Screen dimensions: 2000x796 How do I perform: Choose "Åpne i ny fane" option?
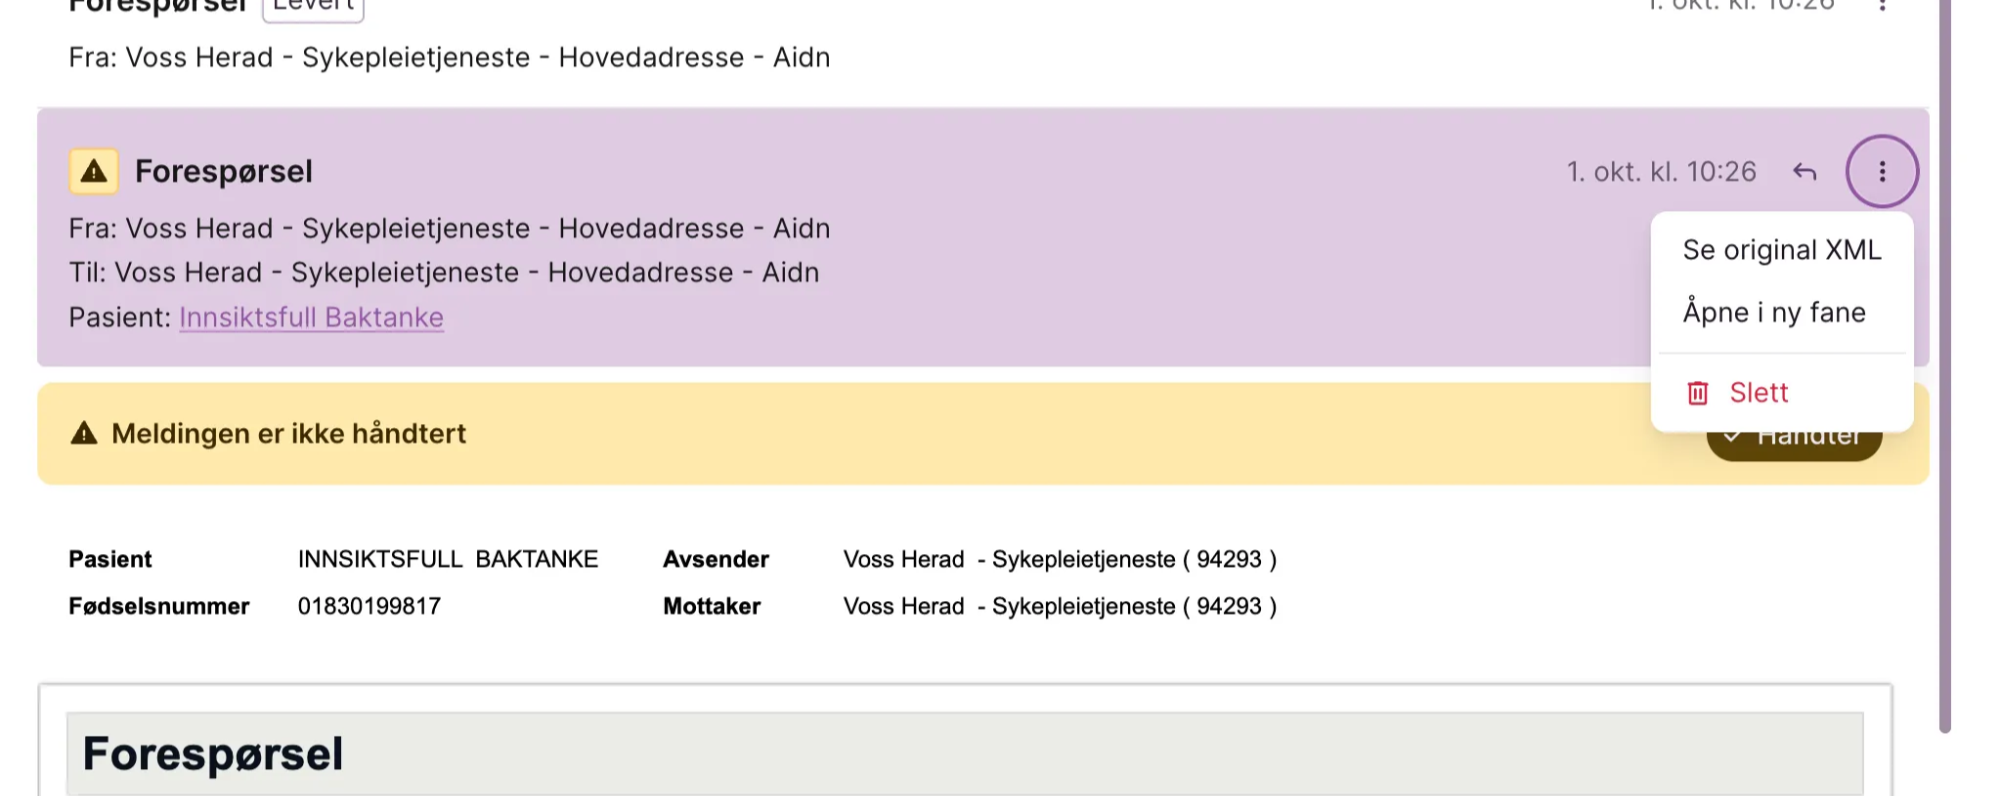coord(1773,313)
